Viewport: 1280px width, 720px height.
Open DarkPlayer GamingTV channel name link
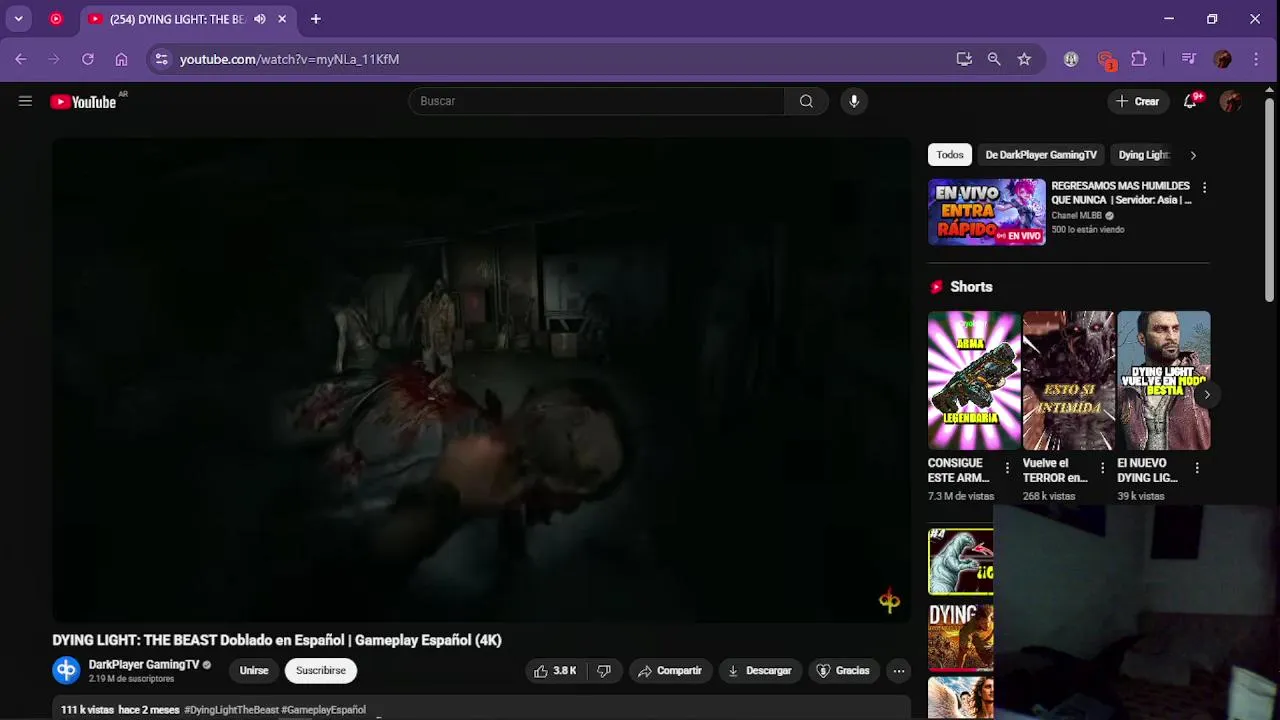pyautogui.click(x=144, y=665)
